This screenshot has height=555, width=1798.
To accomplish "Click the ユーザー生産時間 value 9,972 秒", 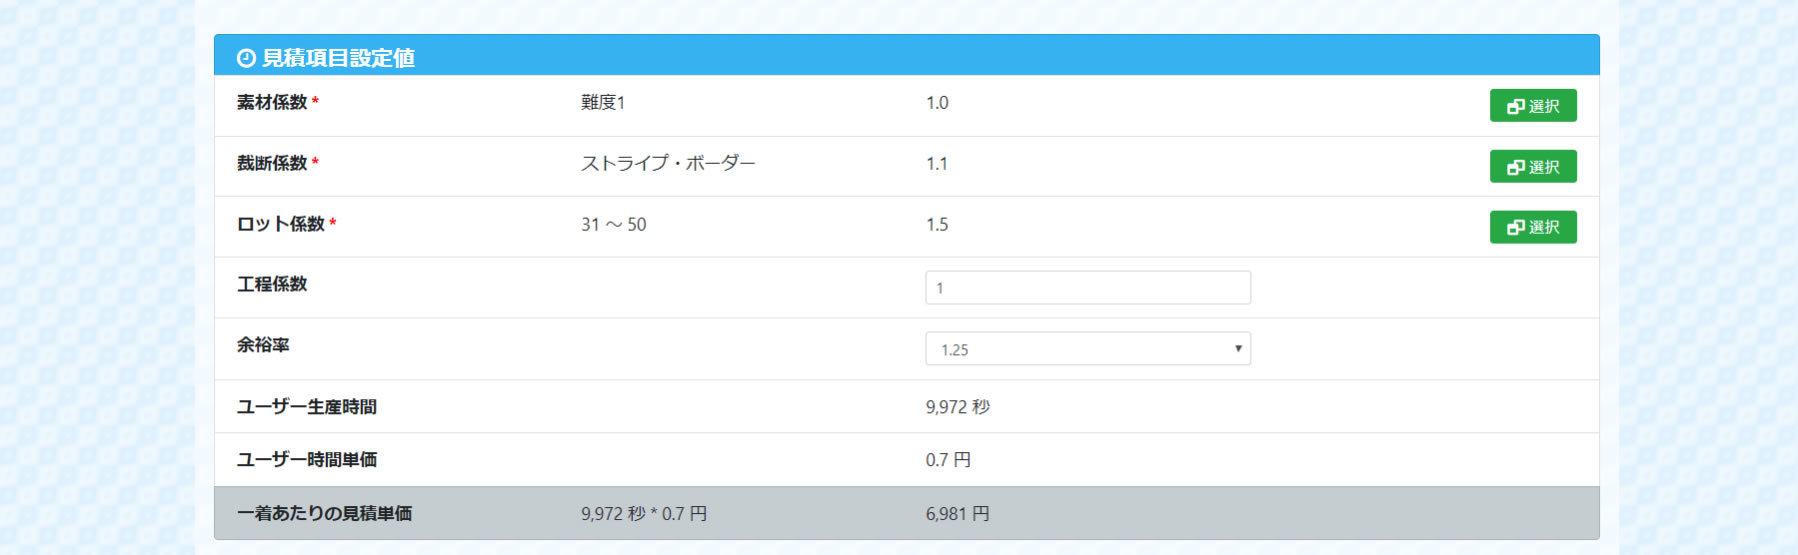I will tap(957, 407).
